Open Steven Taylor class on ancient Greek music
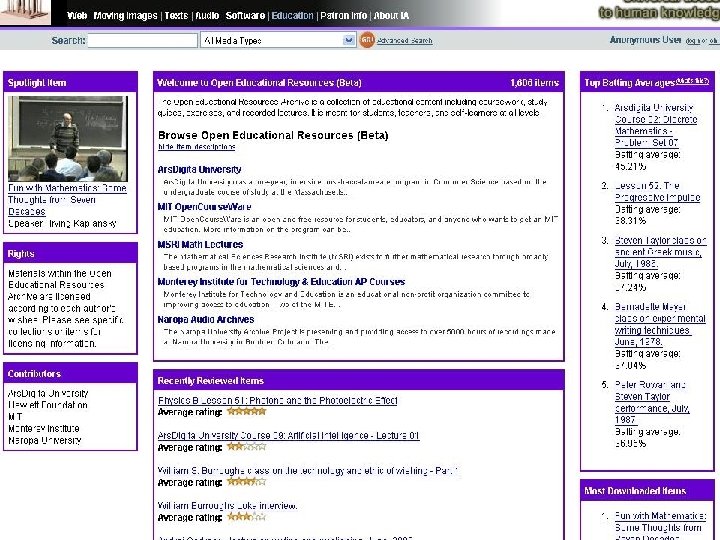This screenshot has height=540, width=720. tap(660, 252)
